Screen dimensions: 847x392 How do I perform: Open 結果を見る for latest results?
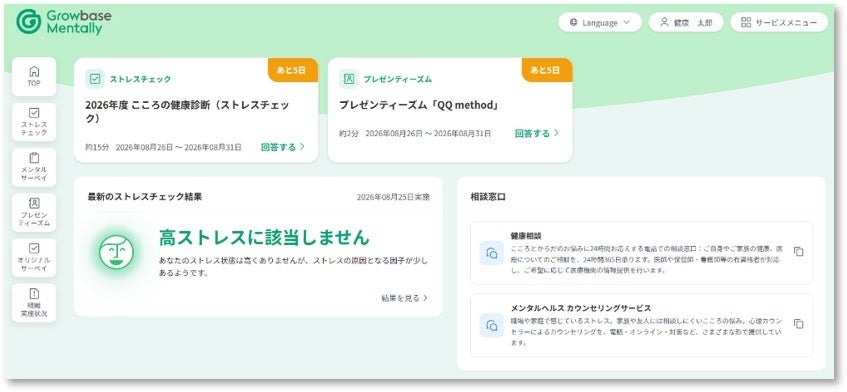405,298
